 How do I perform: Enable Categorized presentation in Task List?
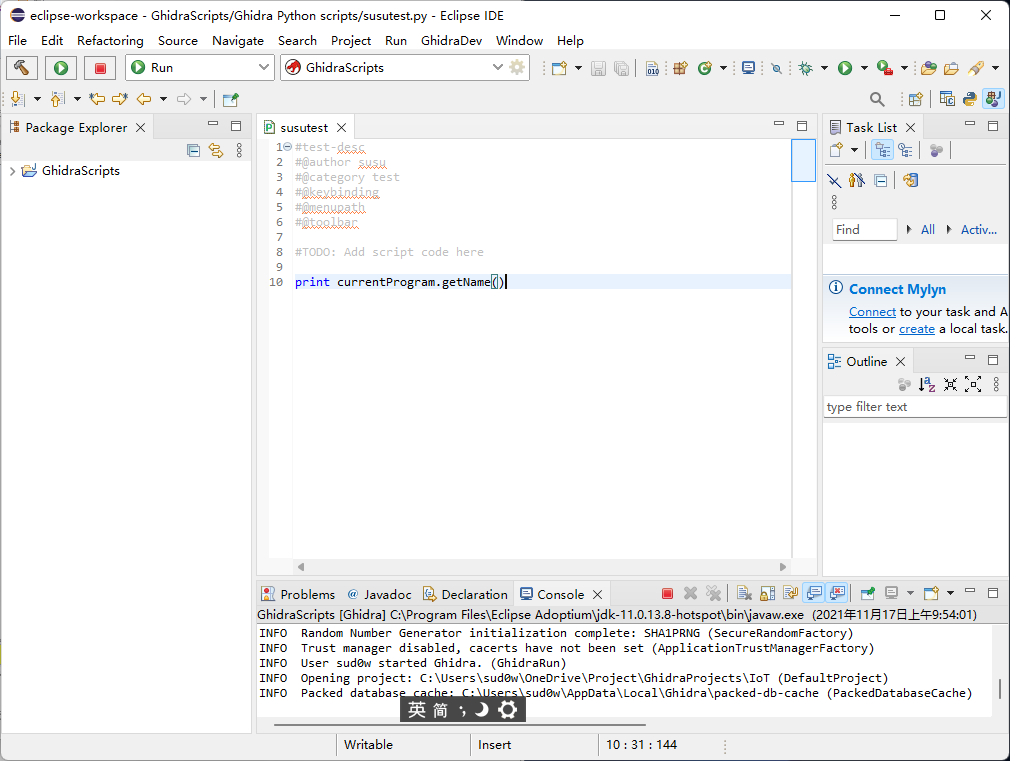(883, 150)
